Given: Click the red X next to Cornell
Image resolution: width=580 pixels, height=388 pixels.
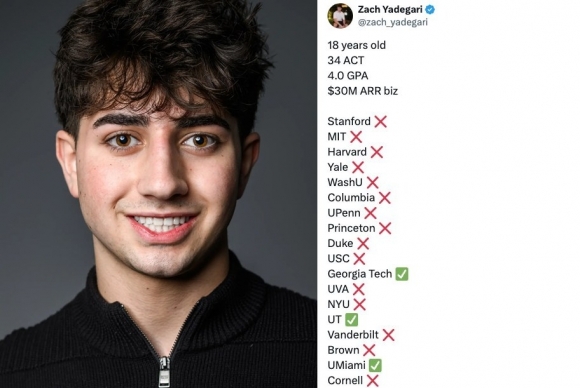Looking at the screenshot, I should [372, 381].
